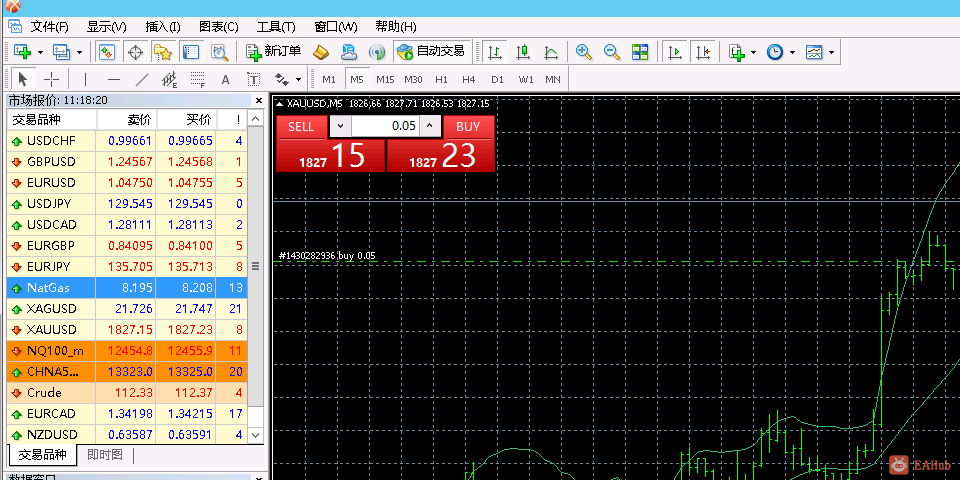Switch chart to candlestick display

(523, 51)
